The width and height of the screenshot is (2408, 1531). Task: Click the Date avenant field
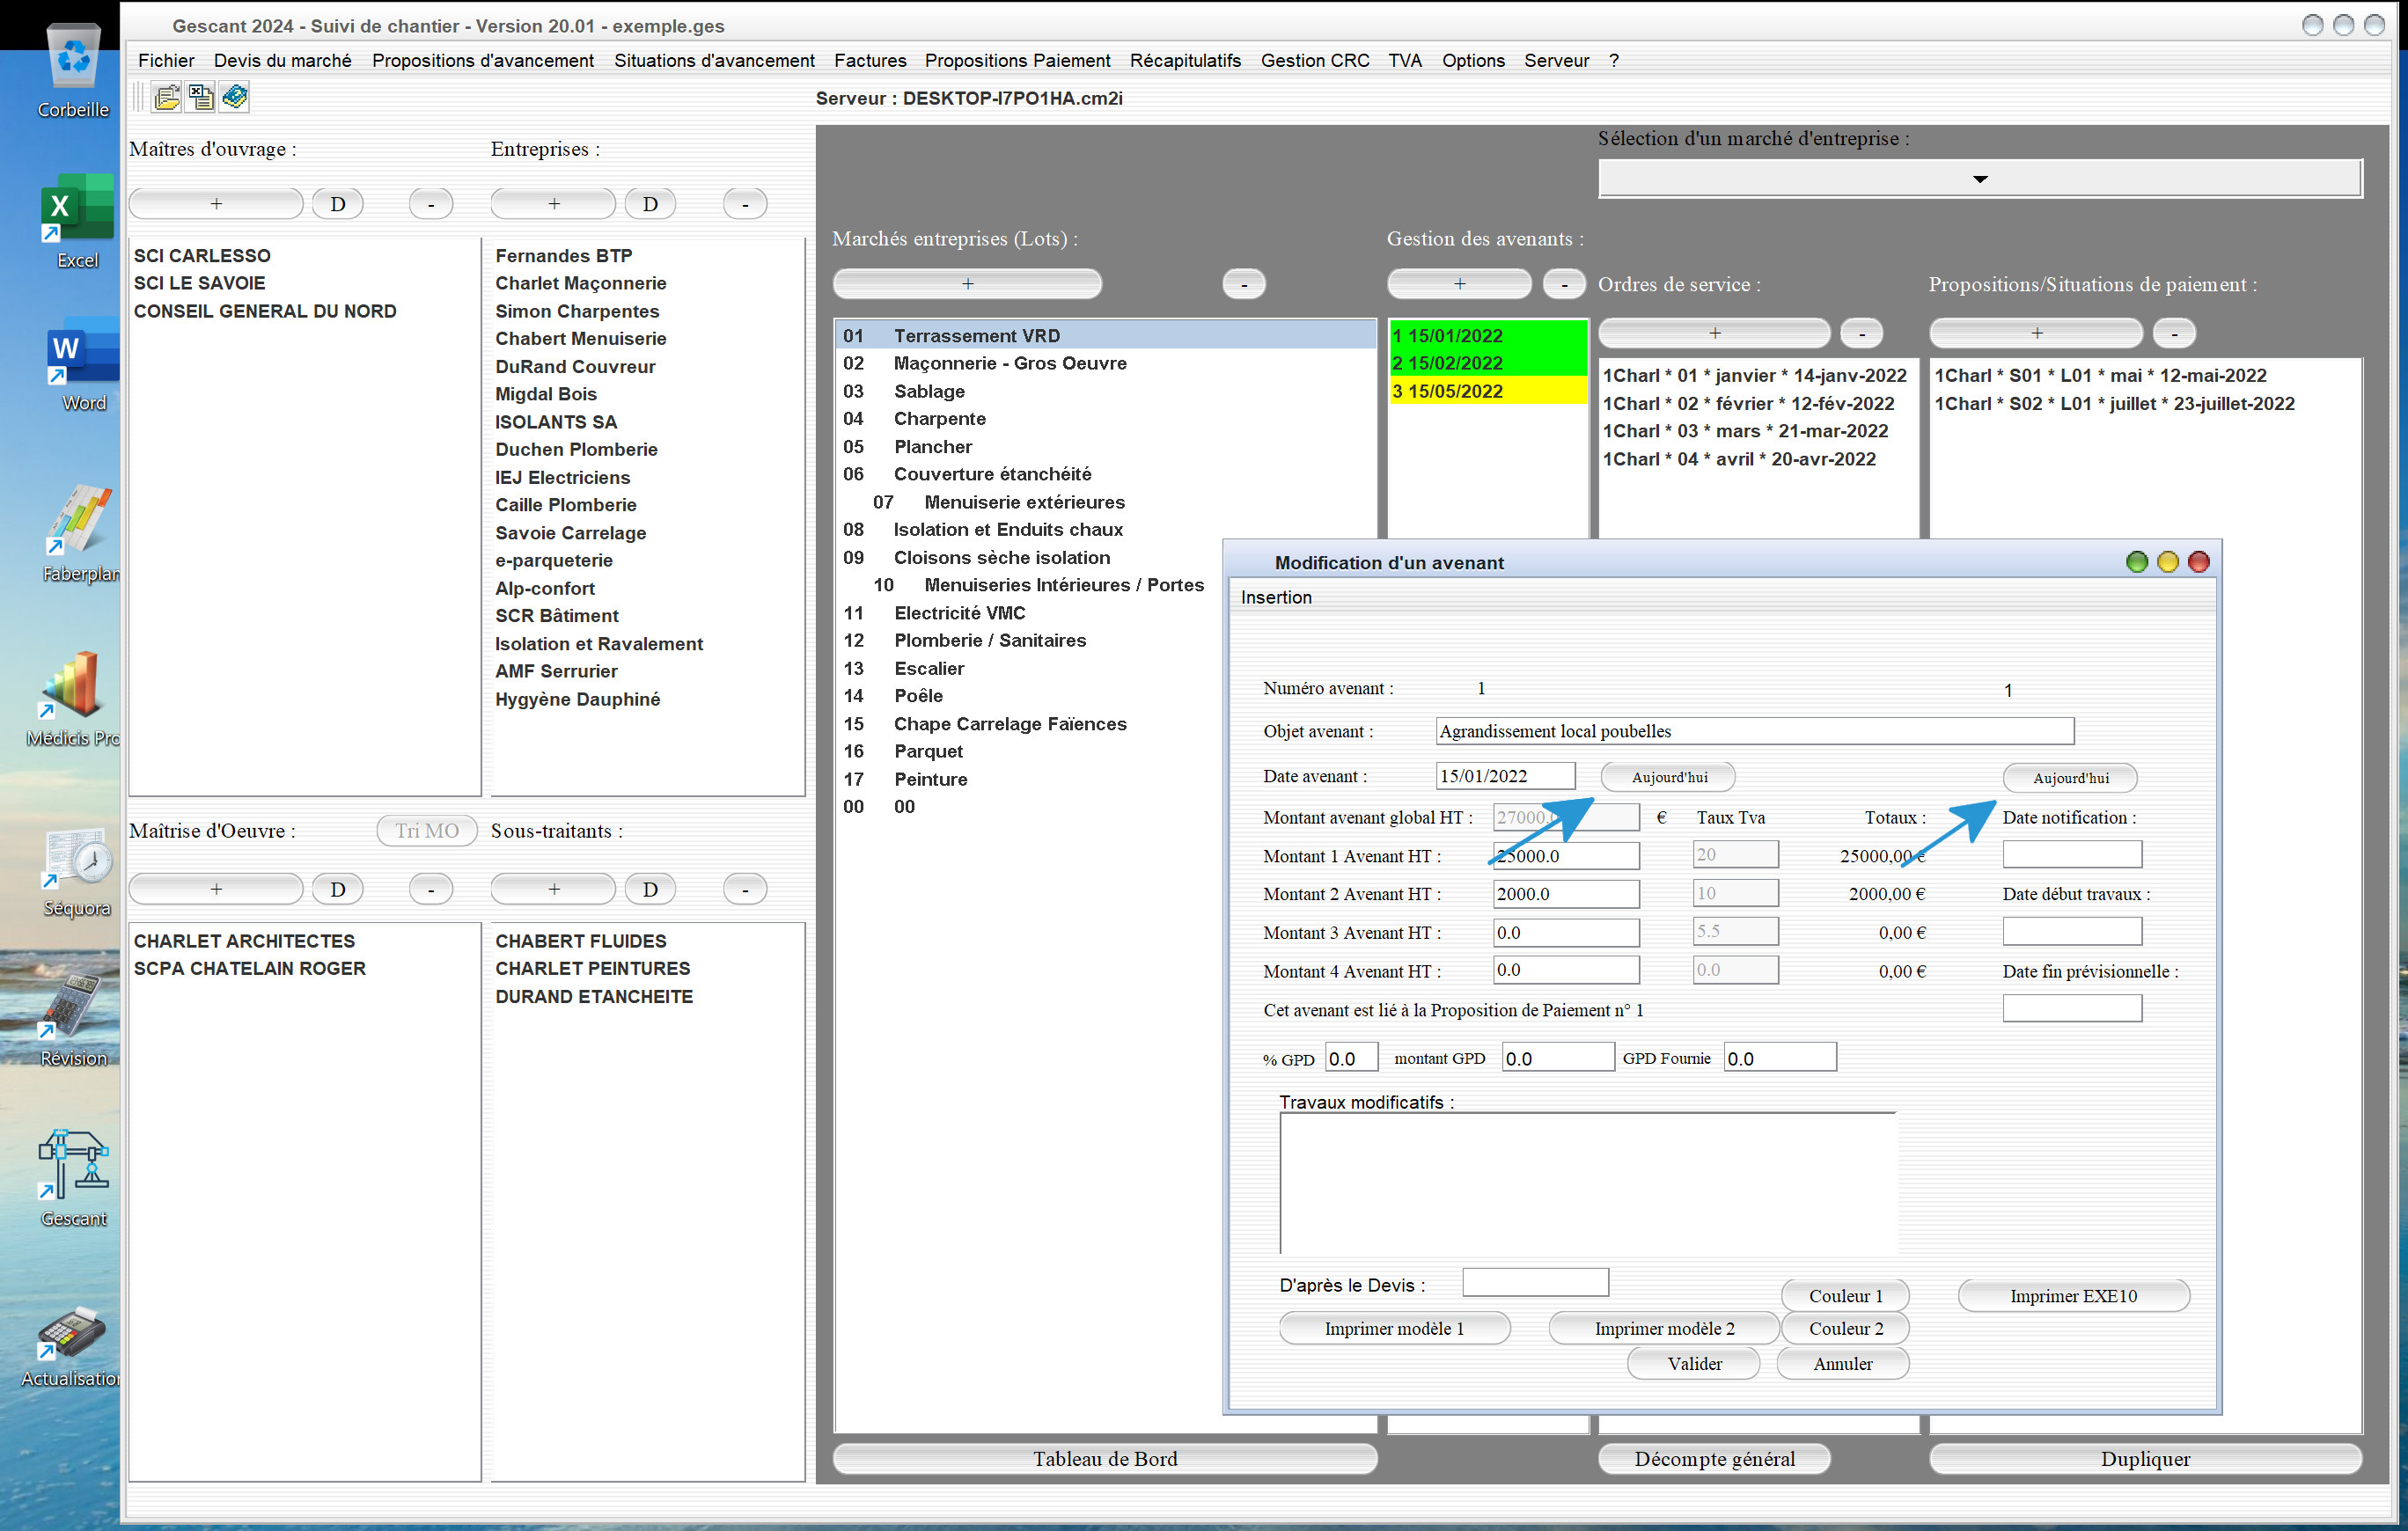click(1505, 776)
